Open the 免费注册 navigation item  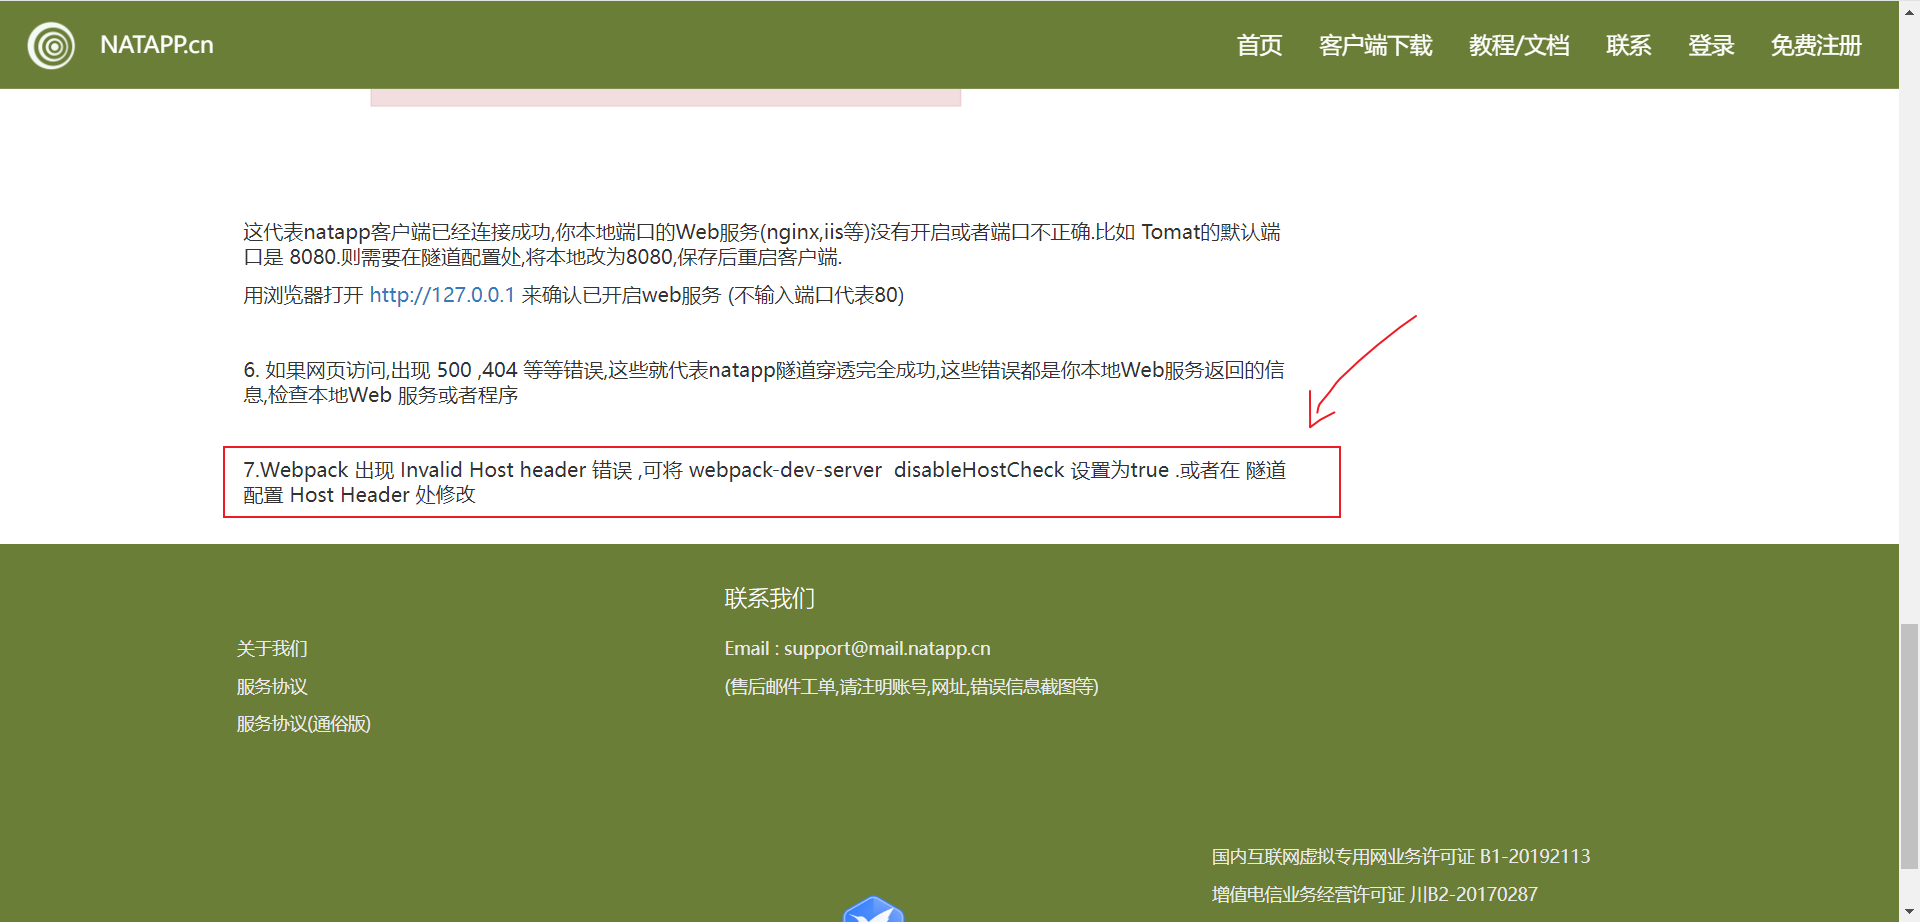(1816, 45)
